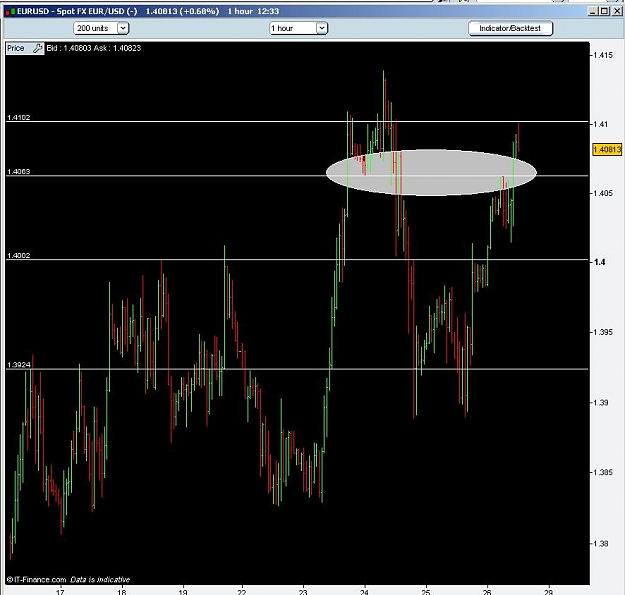625x595 pixels.
Task: Click the IT-Finance.com copyright text
Action: pyautogui.click(x=68, y=579)
